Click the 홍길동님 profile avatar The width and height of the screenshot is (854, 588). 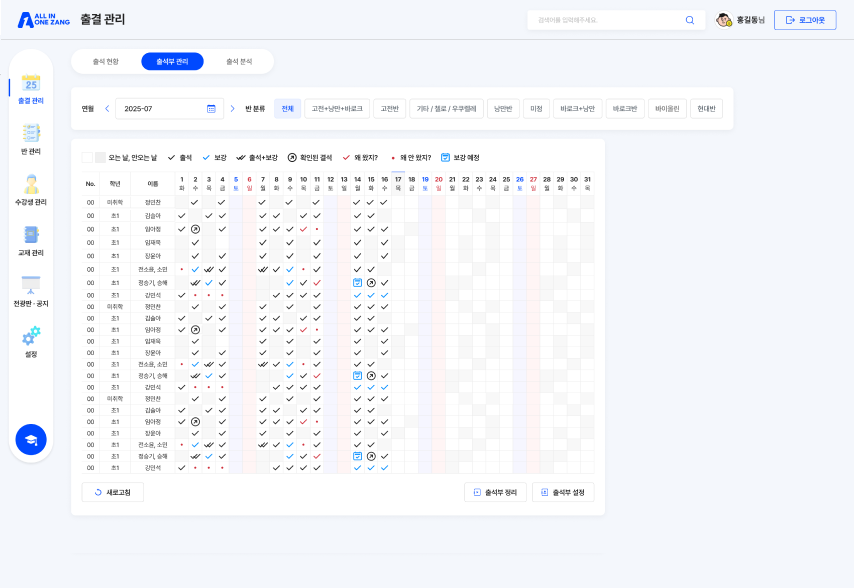point(724,20)
